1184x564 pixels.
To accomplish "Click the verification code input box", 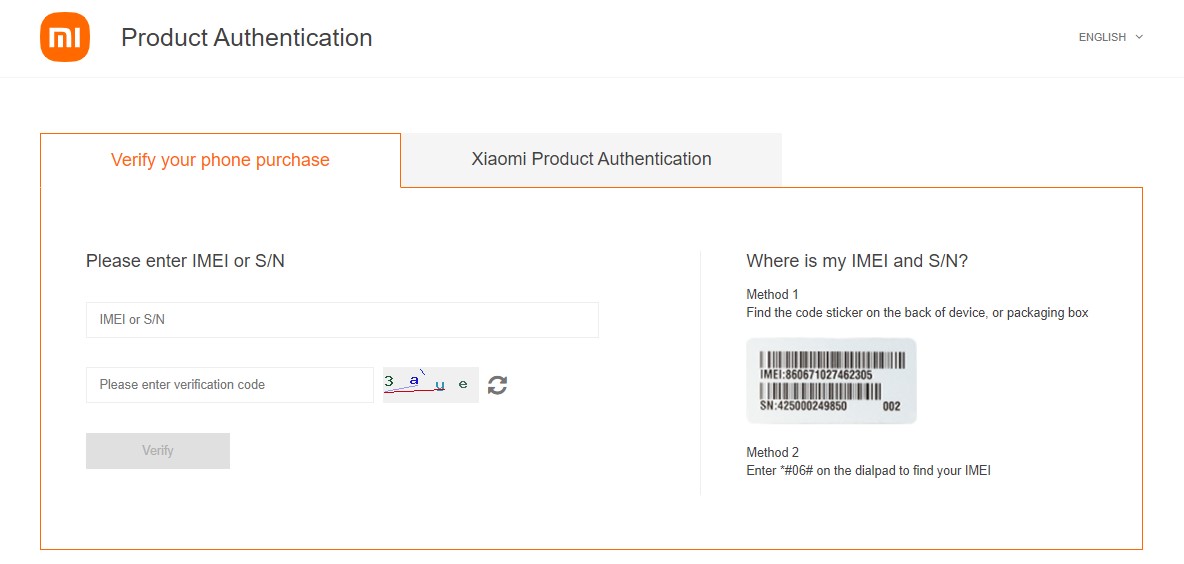I will pos(230,385).
